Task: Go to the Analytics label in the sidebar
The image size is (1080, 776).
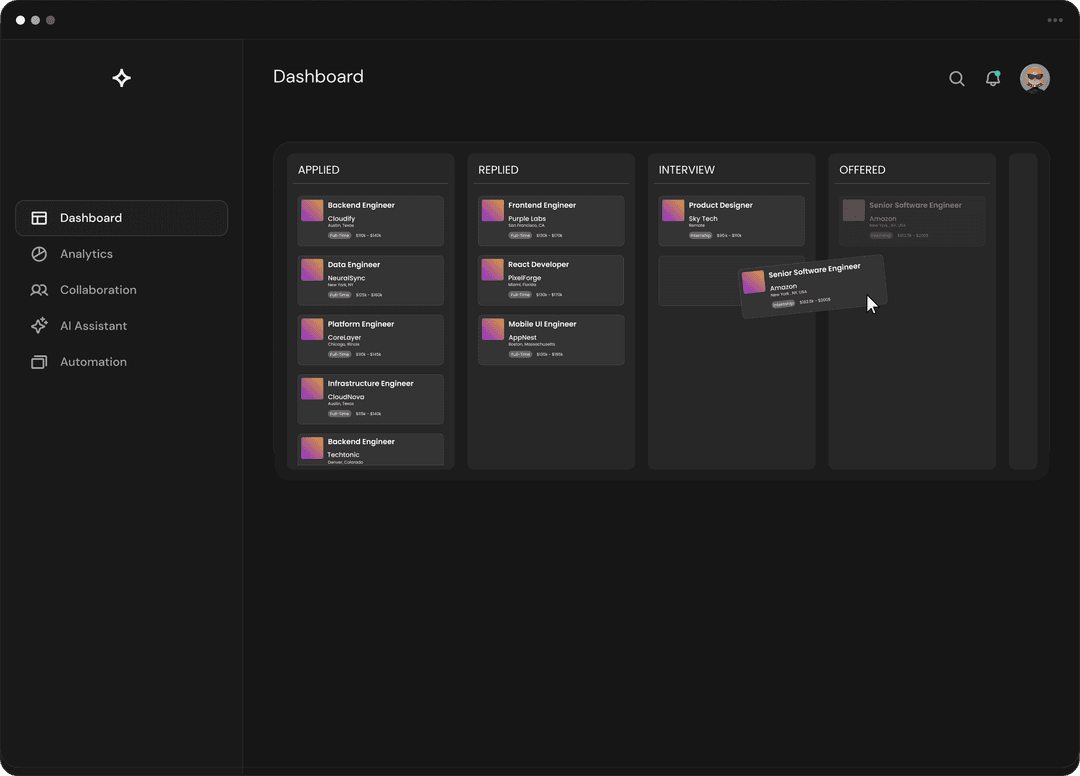Action: click(x=86, y=254)
